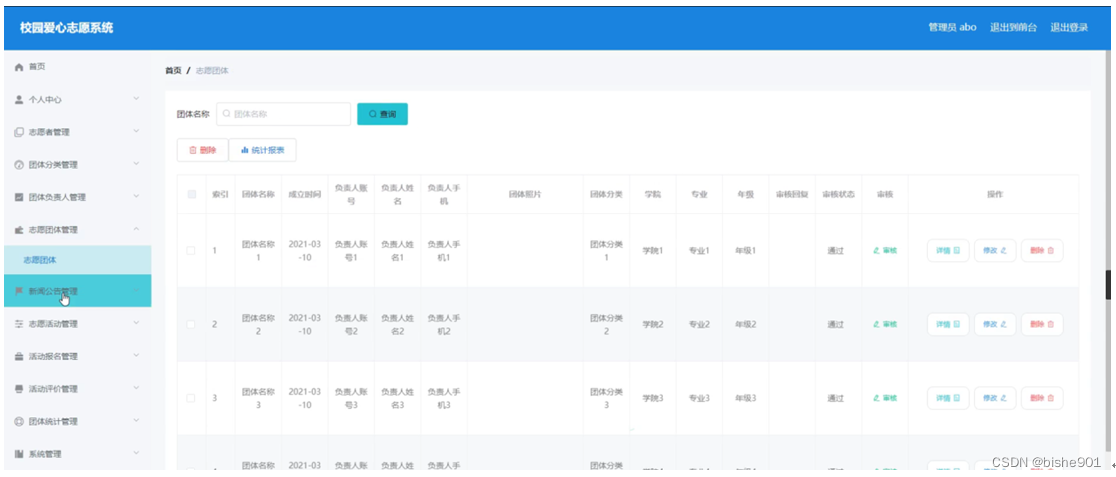Click 删除 for row 团体名称1
This screenshot has width=1116, height=477.
coord(1042,251)
